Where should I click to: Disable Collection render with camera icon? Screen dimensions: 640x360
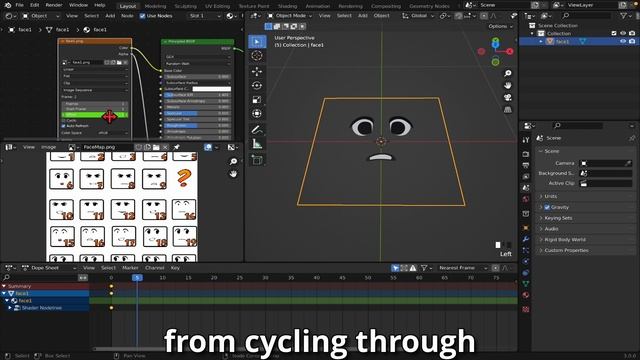tap(632, 33)
